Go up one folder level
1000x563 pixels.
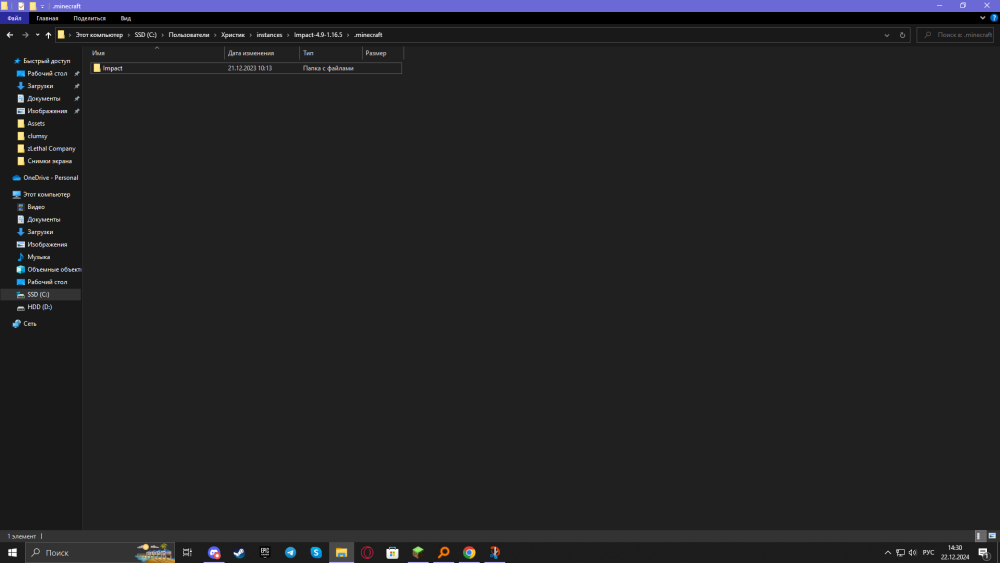click(x=48, y=35)
